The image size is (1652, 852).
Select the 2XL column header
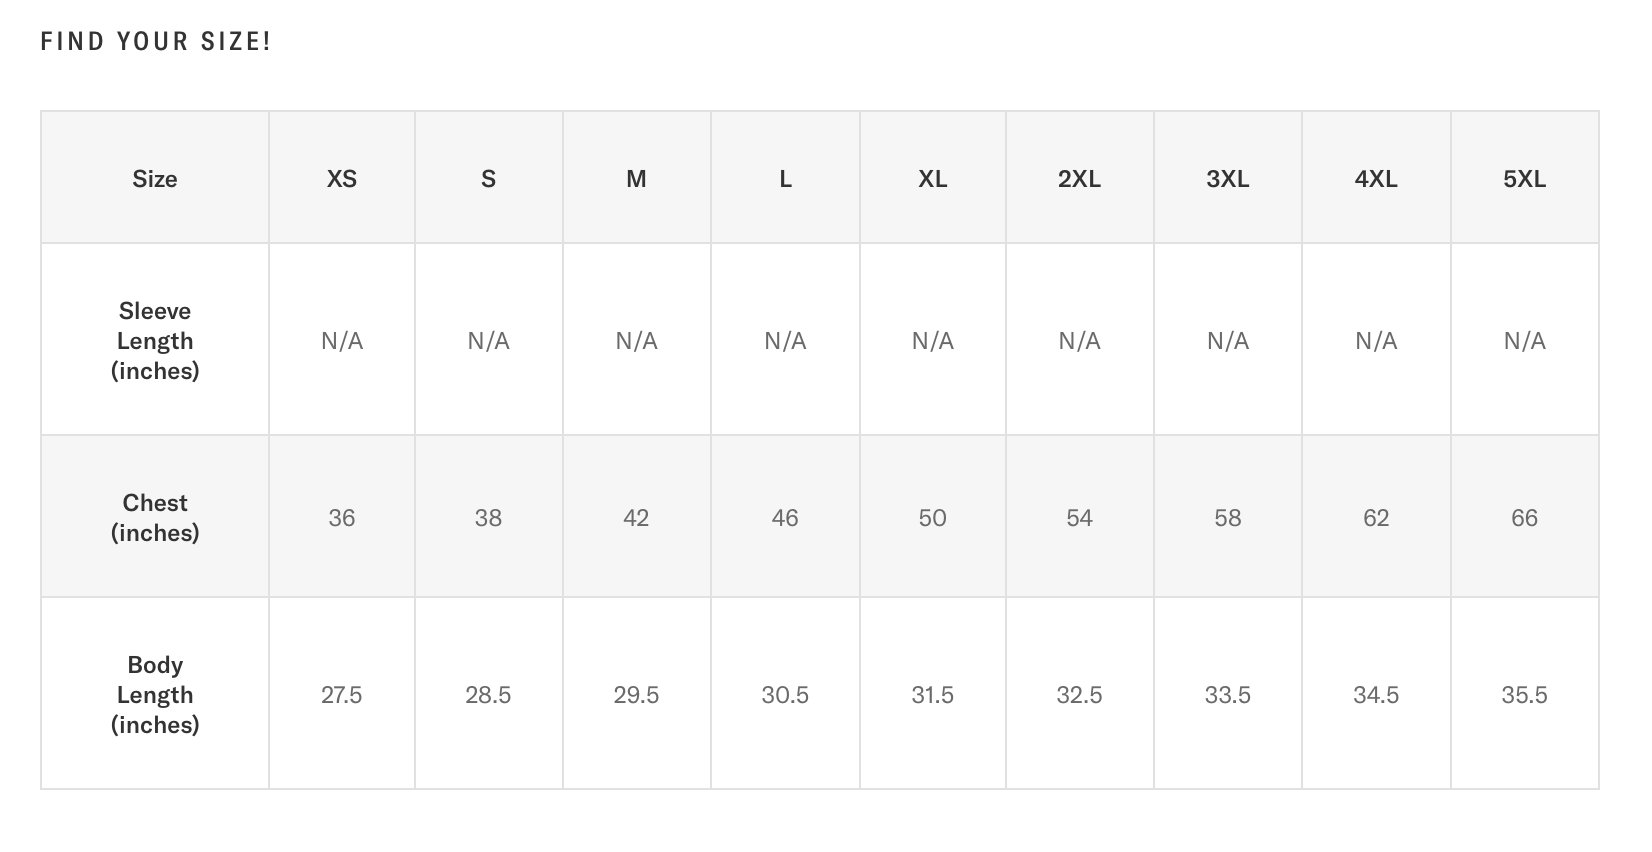pyautogui.click(x=1079, y=178)
